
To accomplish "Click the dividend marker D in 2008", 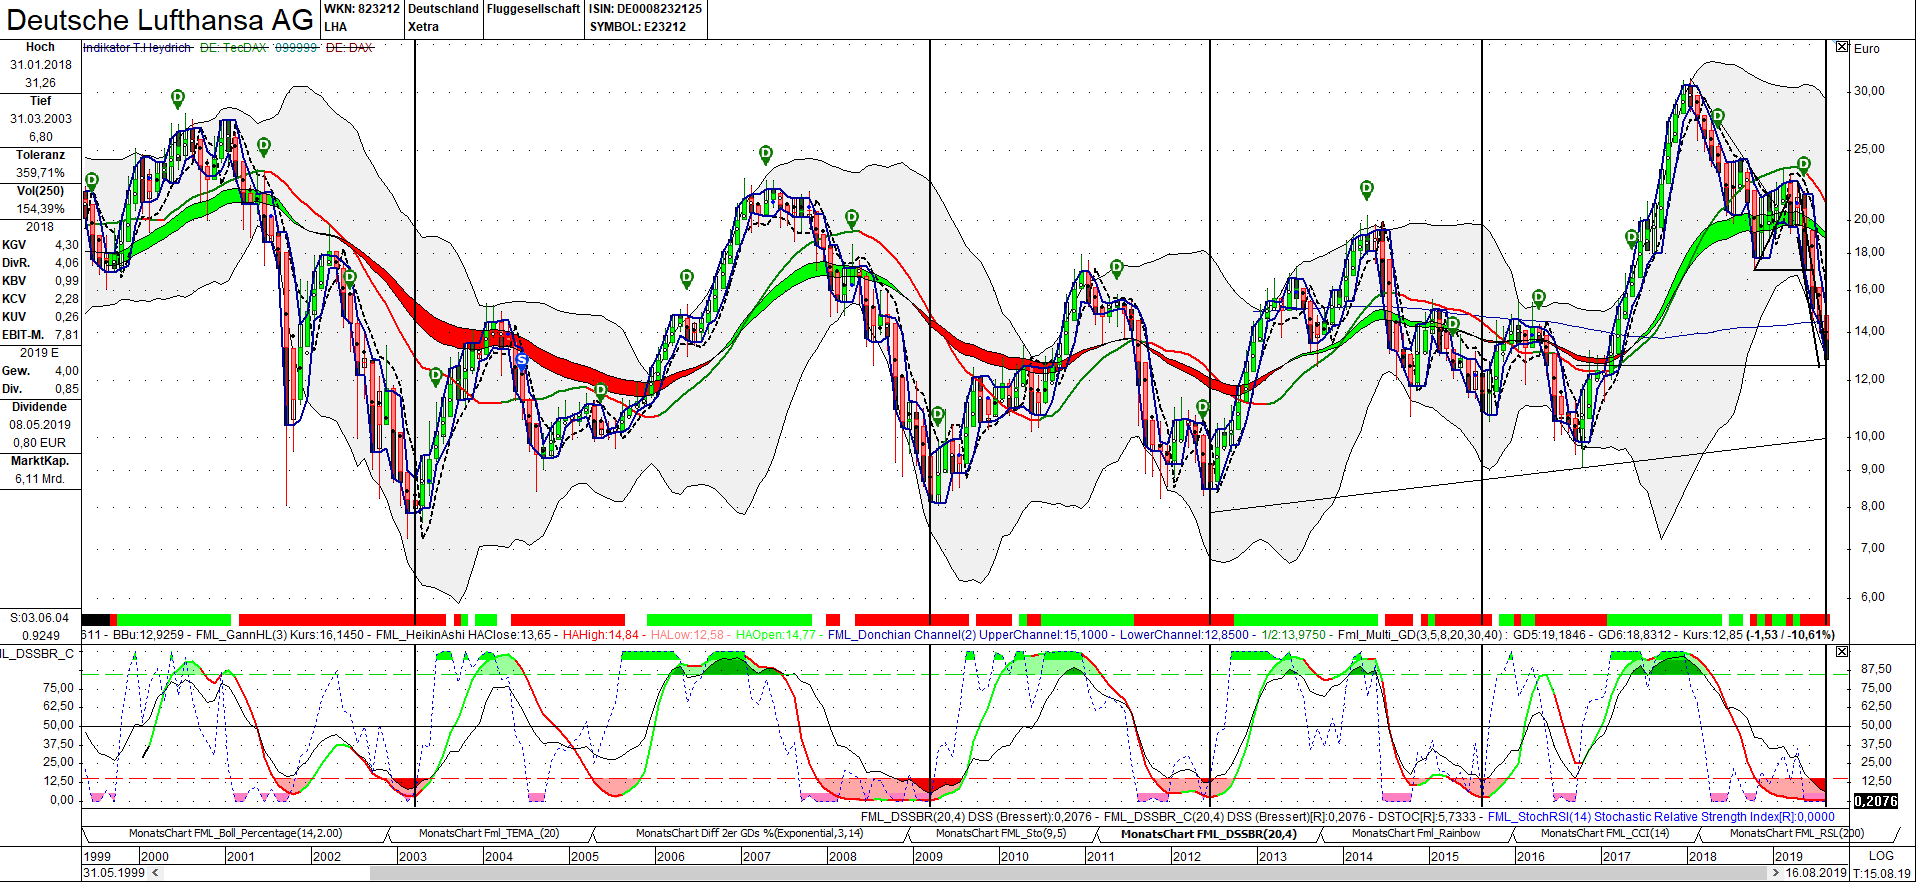I will (x=852, y=218).
